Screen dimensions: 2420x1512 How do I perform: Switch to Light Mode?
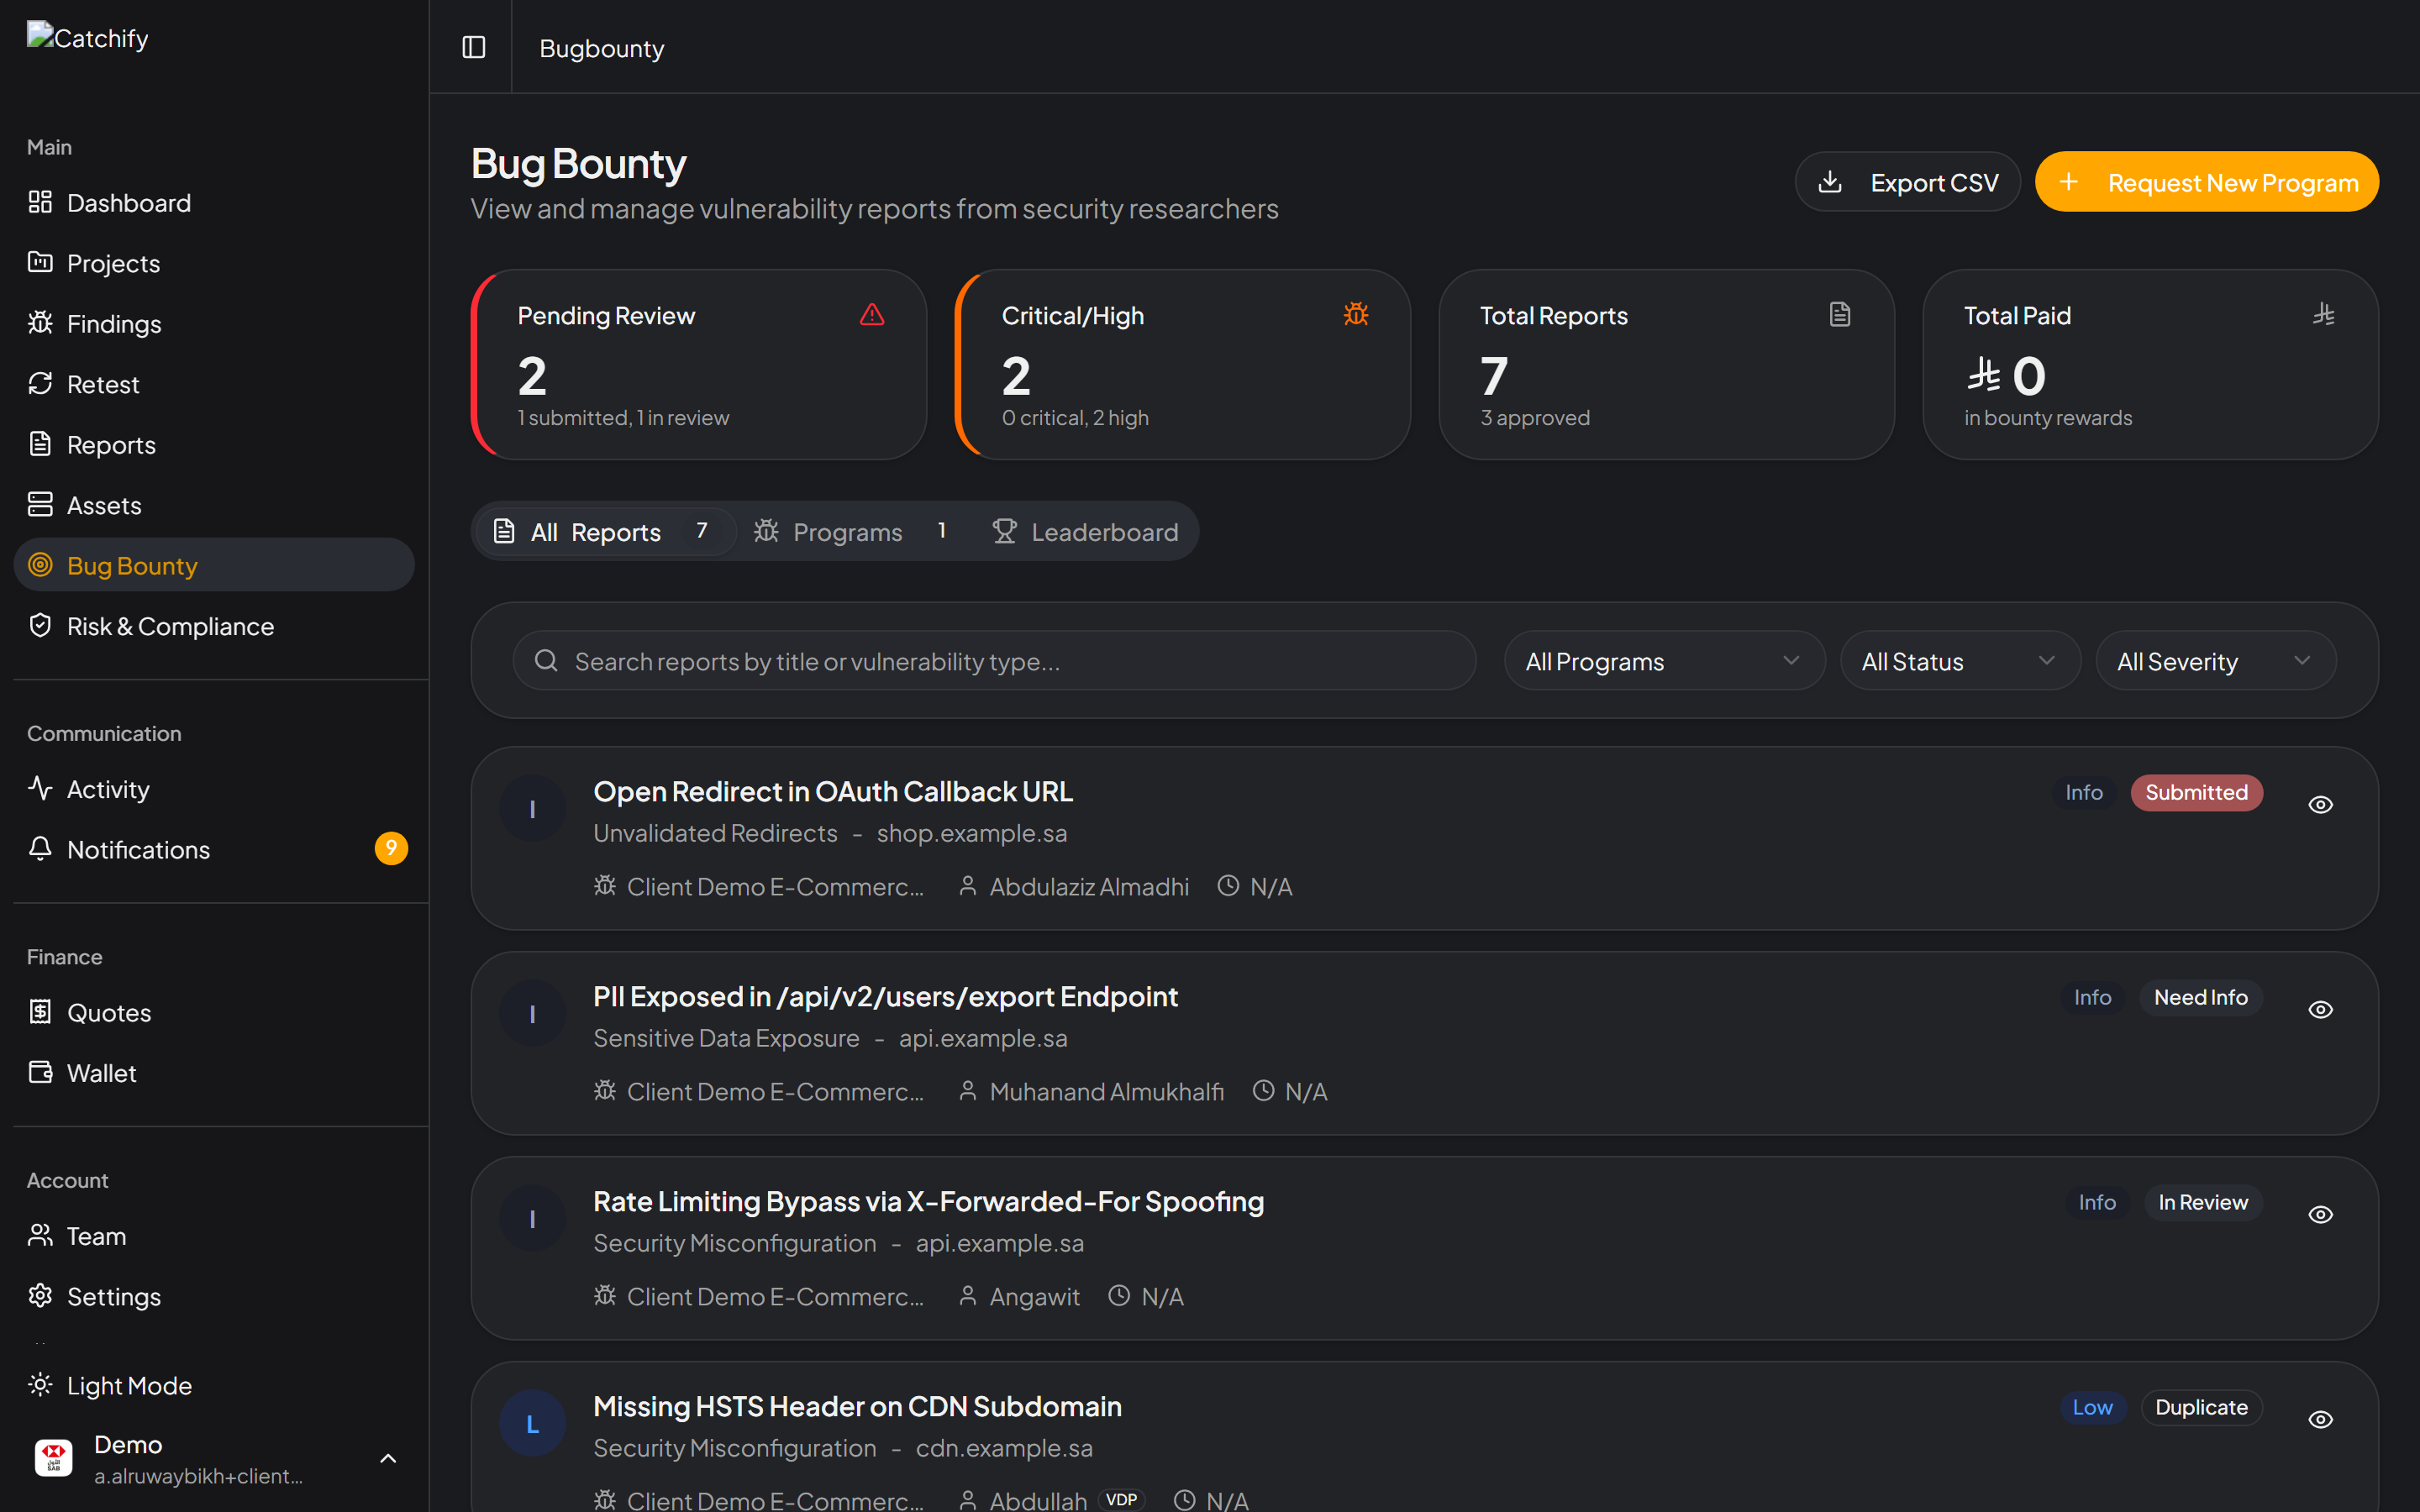click(129, 1385)
